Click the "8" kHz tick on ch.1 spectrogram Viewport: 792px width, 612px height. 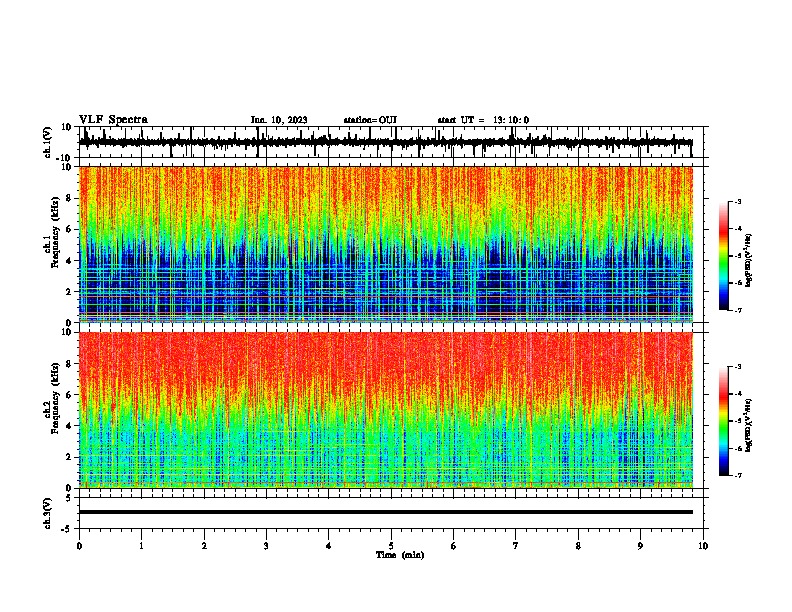click(x=69, y=198)
